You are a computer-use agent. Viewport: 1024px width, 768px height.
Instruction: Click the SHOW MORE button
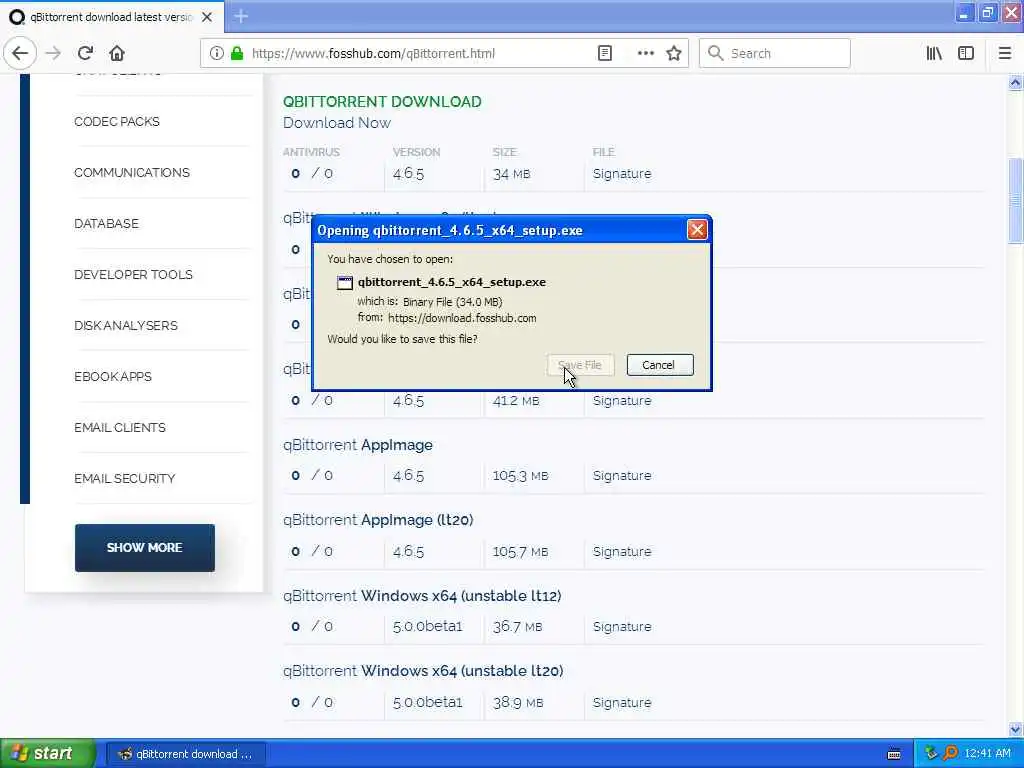click(144, 547)
